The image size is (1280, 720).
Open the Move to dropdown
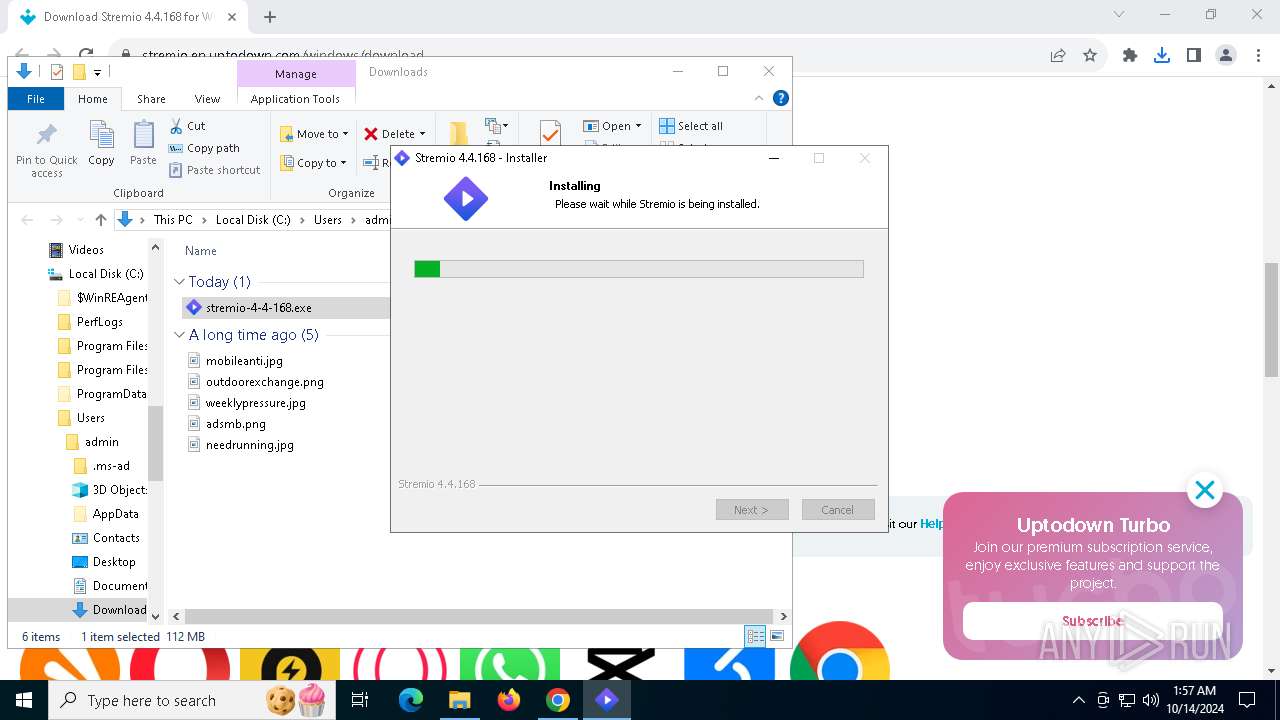click(314, 134)
